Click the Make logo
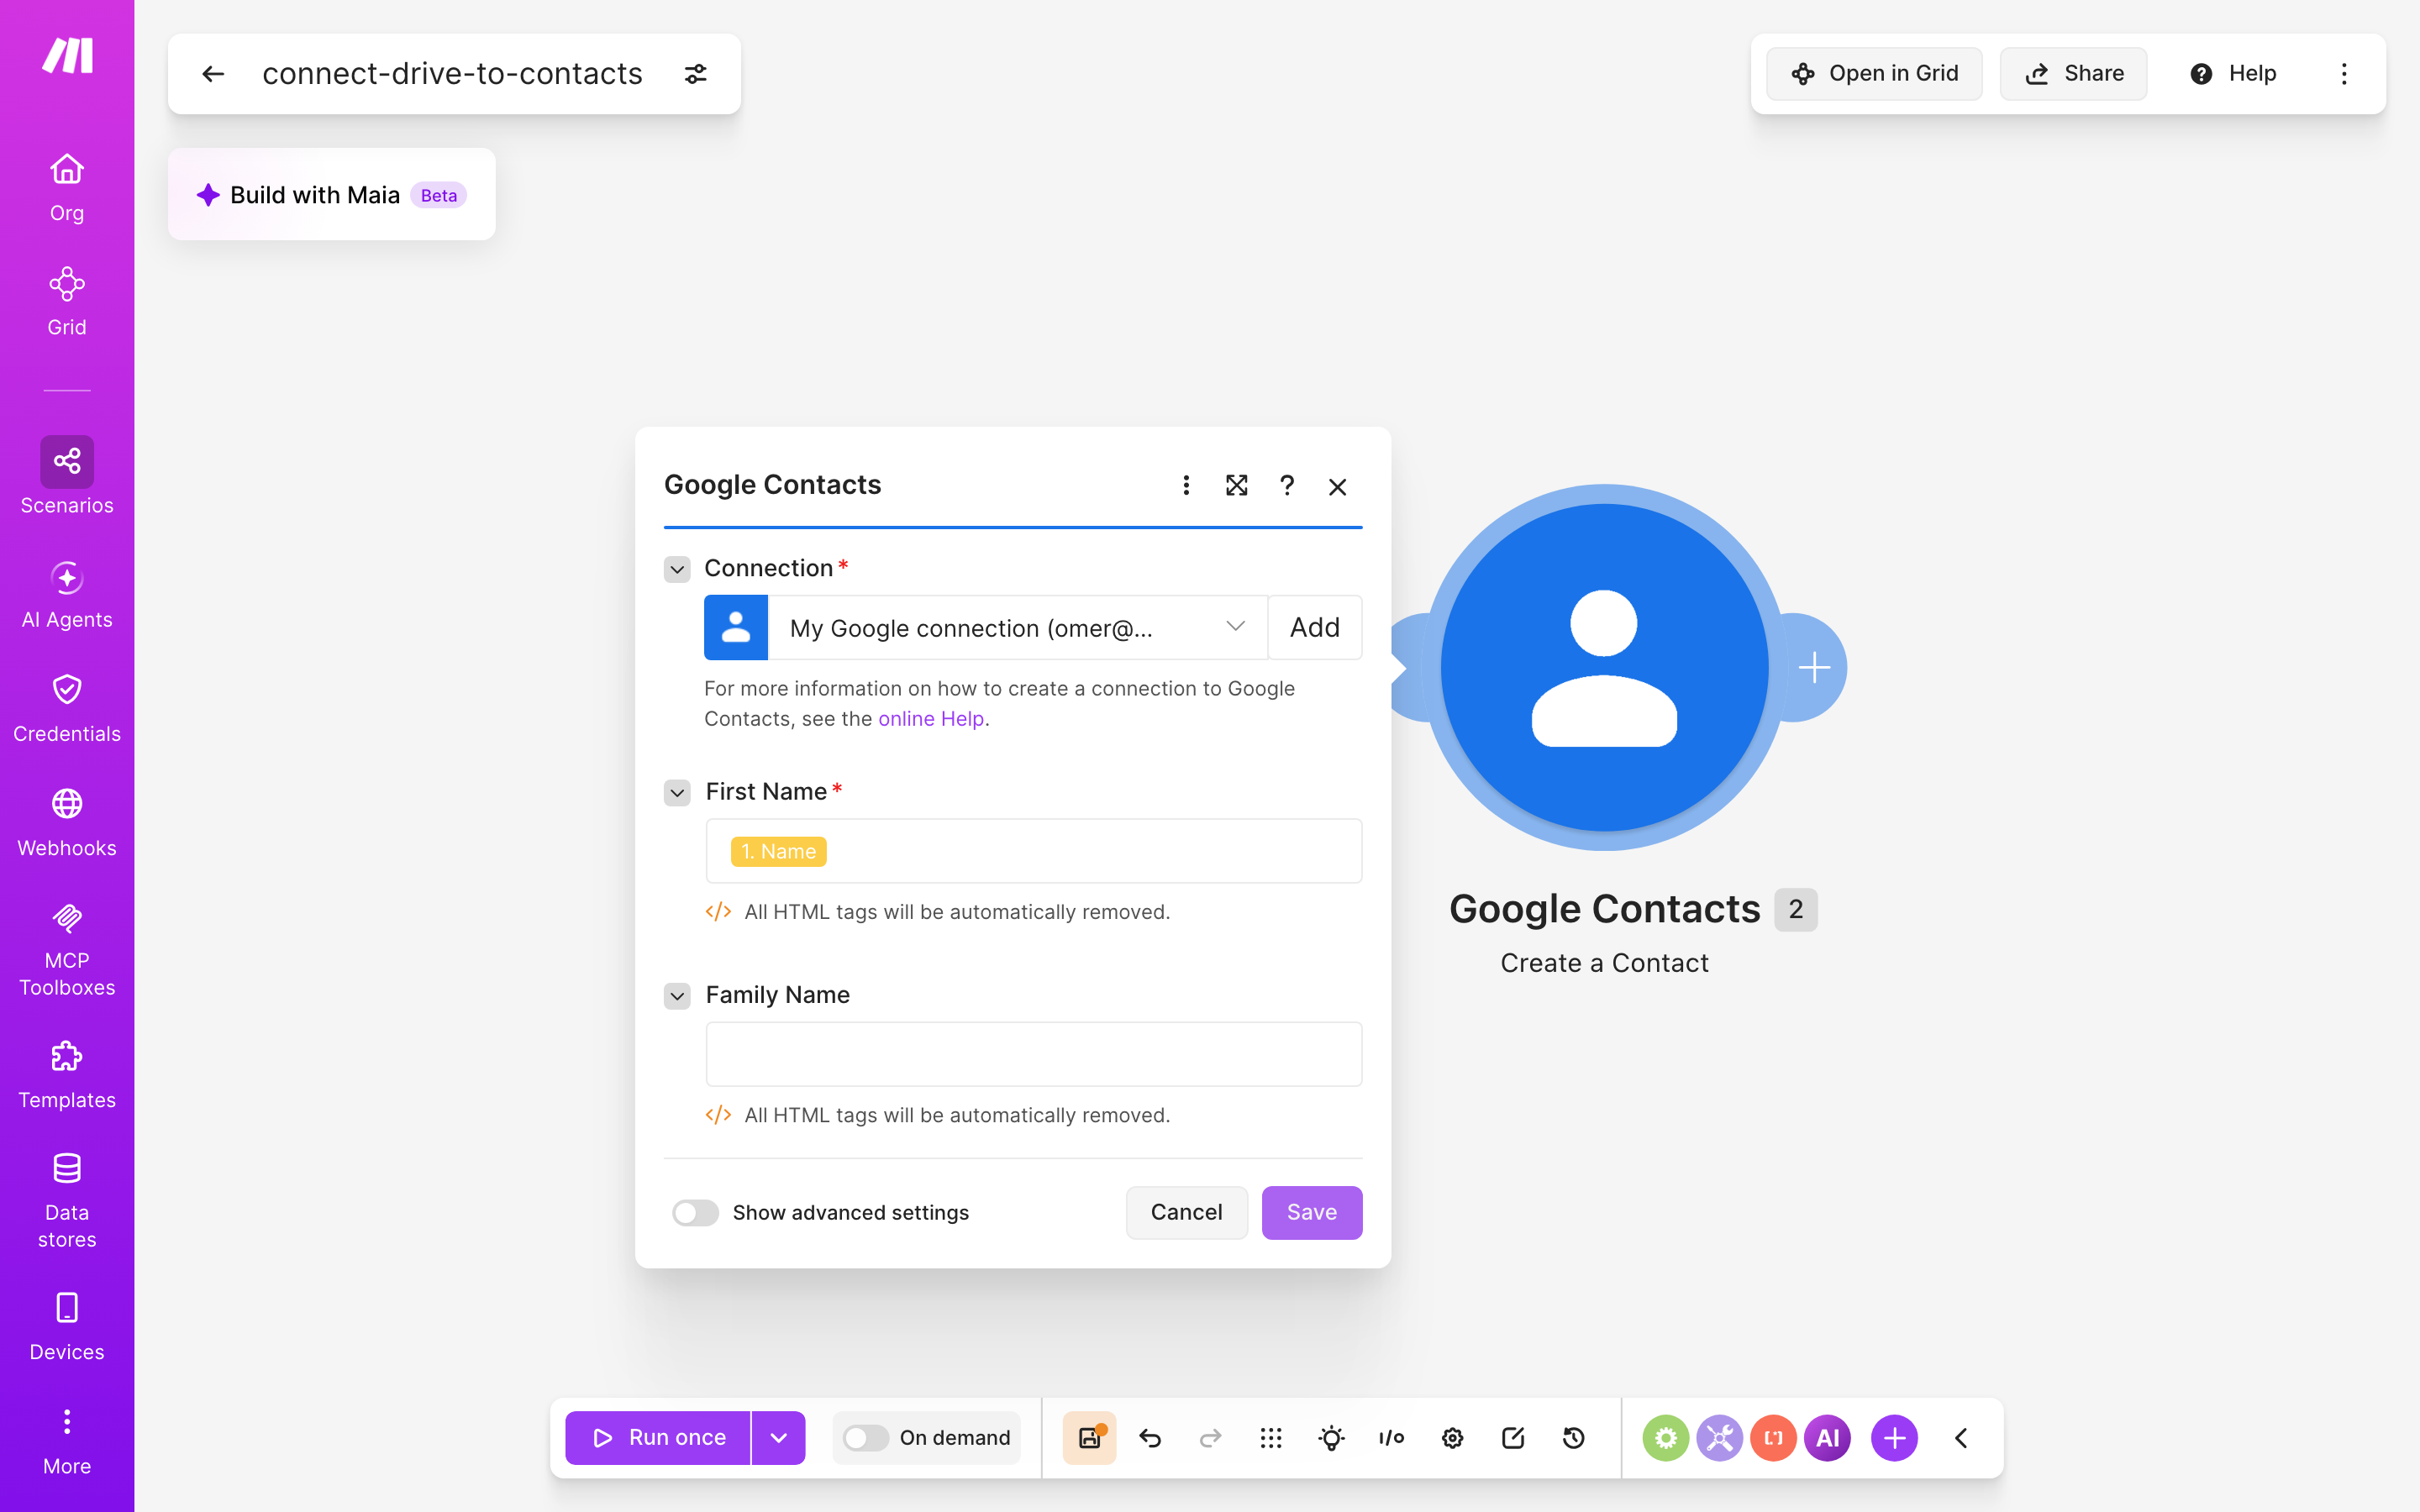 click(x=67, y=55)
